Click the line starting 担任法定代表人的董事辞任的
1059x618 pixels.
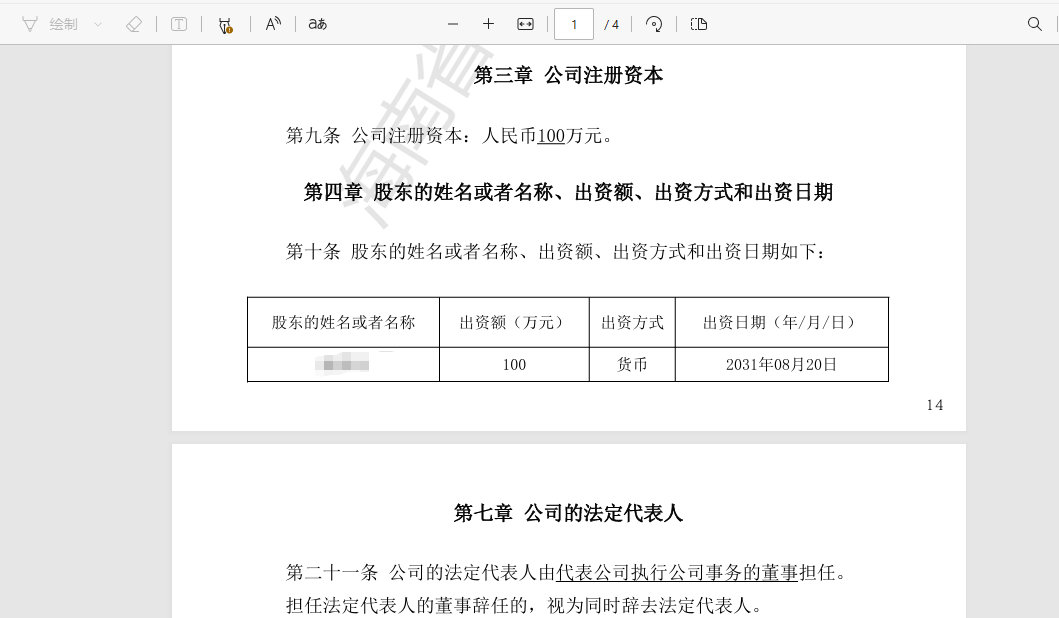[x=525, y=605]
